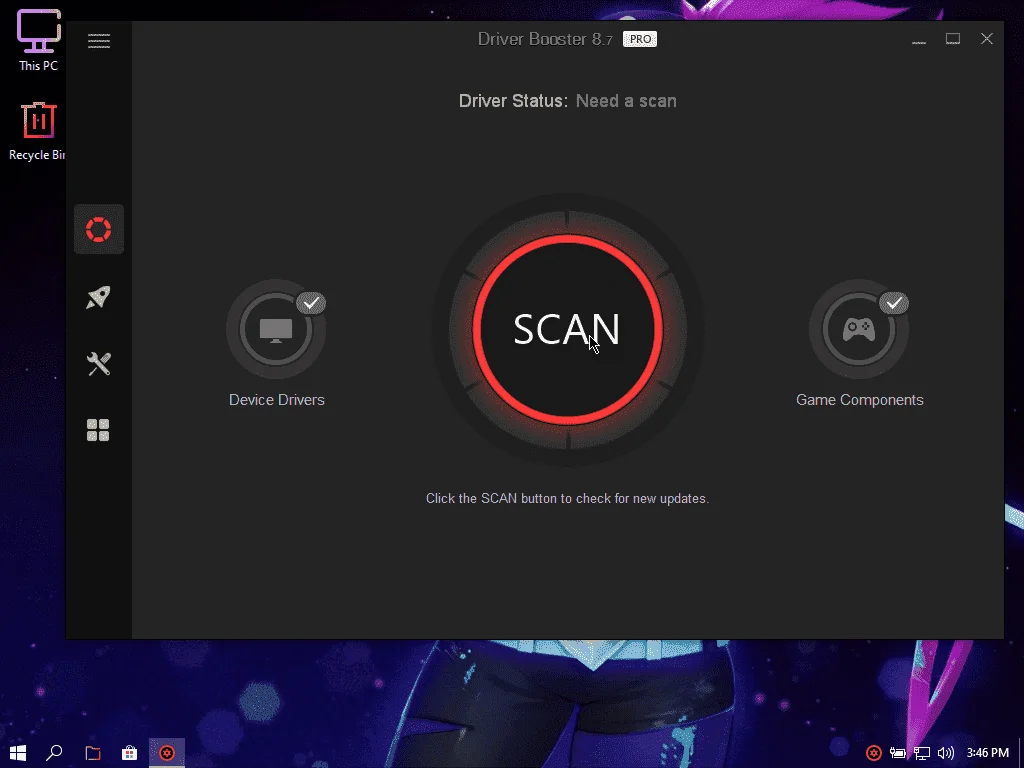Click the 3:46 PM clock
Image resolution: width=1024 pixels, height=768 pixels.
pyautogui.click(x=987, y=753)
